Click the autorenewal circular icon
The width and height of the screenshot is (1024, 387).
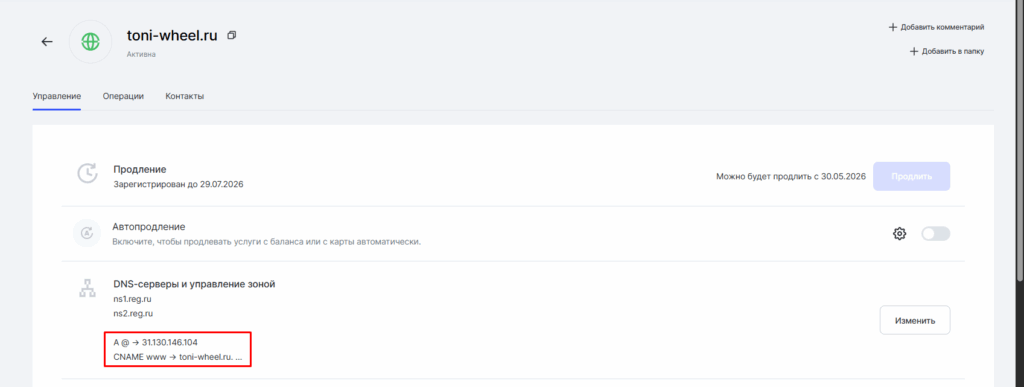pyautogui.click(x=87, y=233)
